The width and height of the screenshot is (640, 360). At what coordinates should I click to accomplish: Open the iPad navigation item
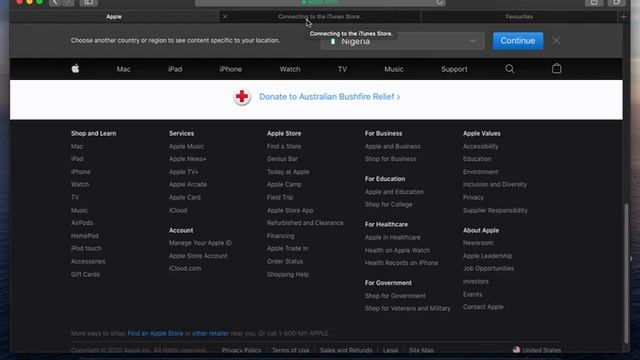(175, 69)
